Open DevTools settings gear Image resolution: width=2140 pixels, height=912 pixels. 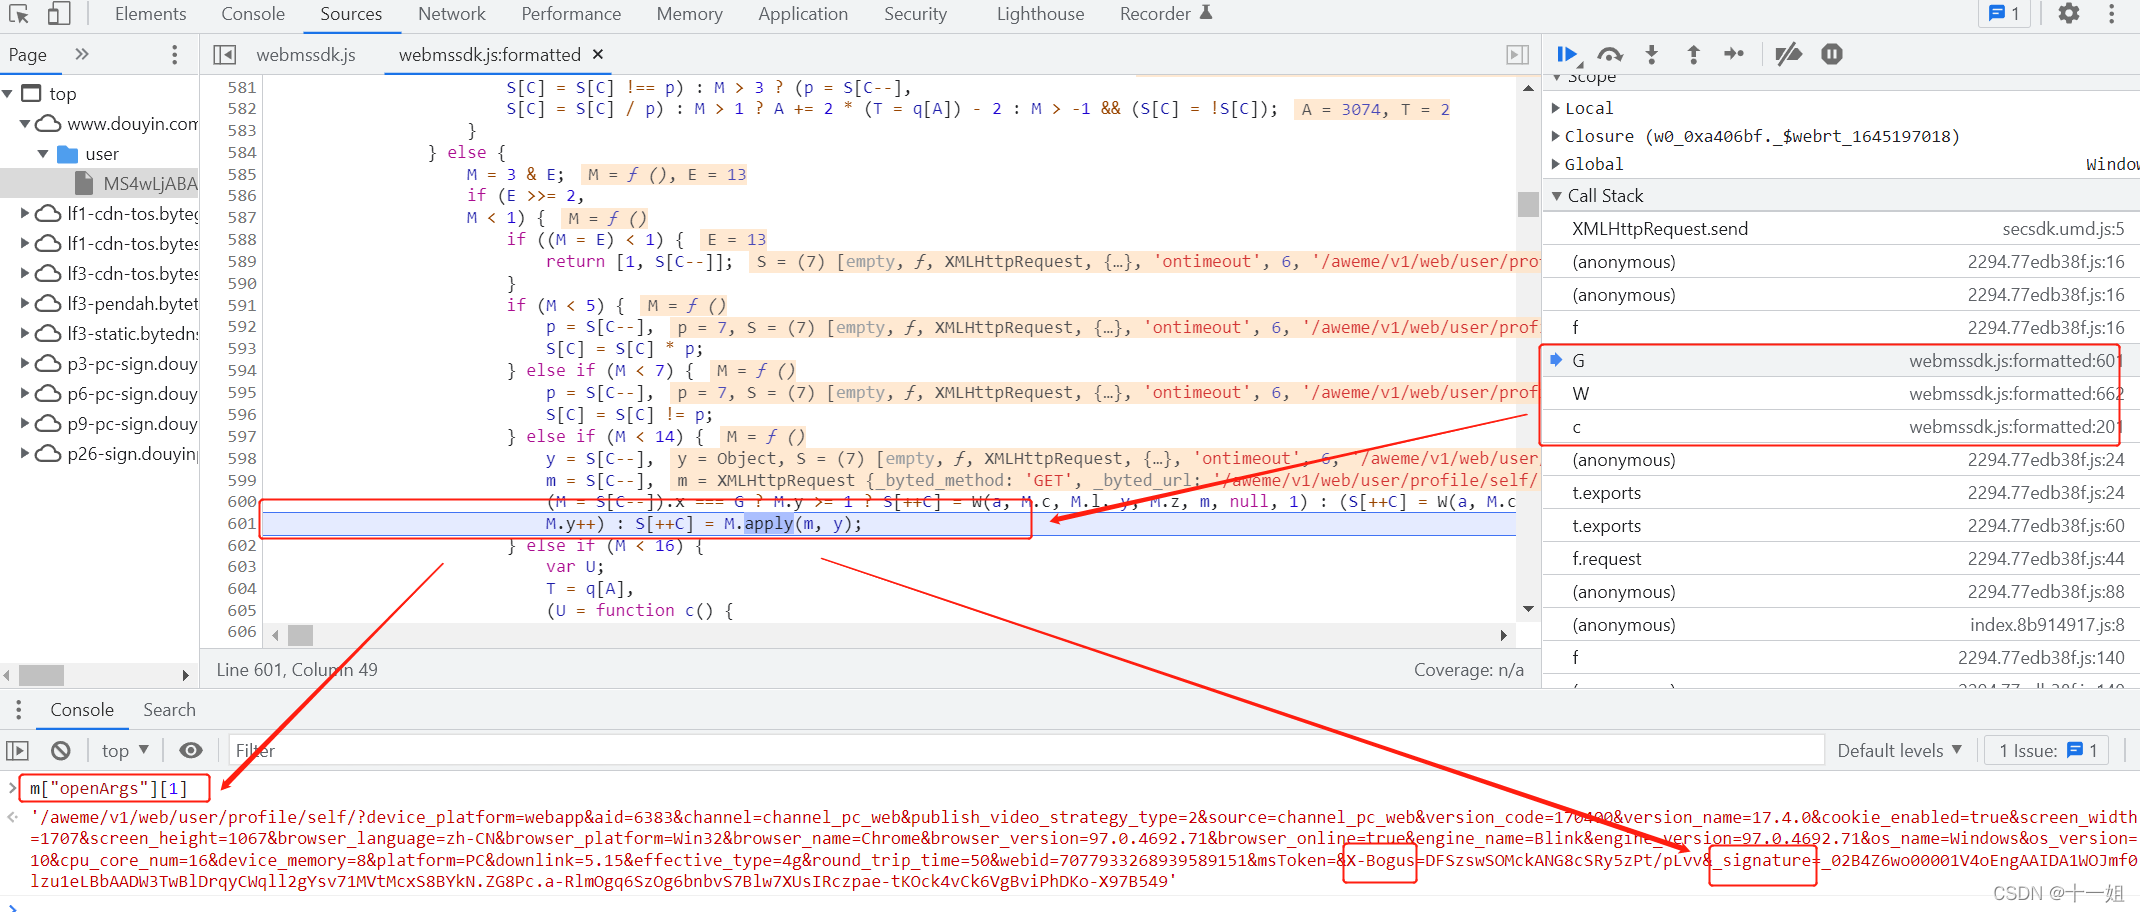tap(2068, 14)
